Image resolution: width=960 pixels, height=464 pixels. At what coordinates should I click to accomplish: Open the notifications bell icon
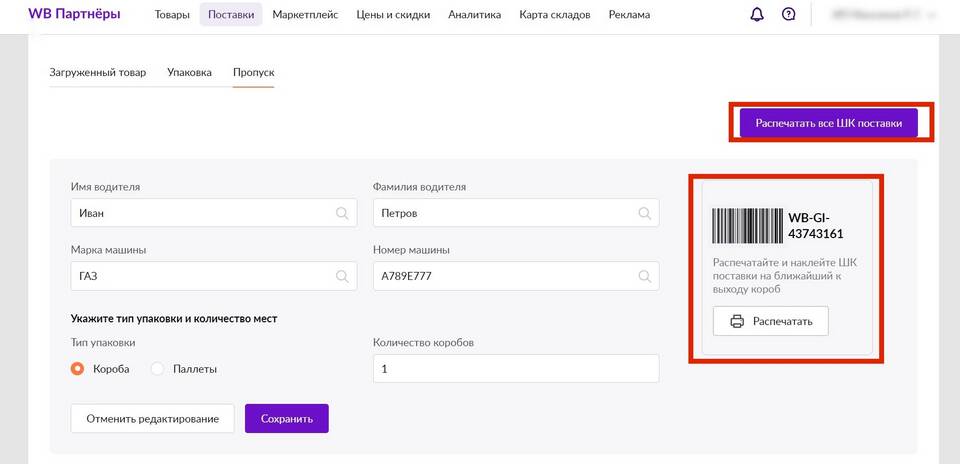click(x=757, y=15)
